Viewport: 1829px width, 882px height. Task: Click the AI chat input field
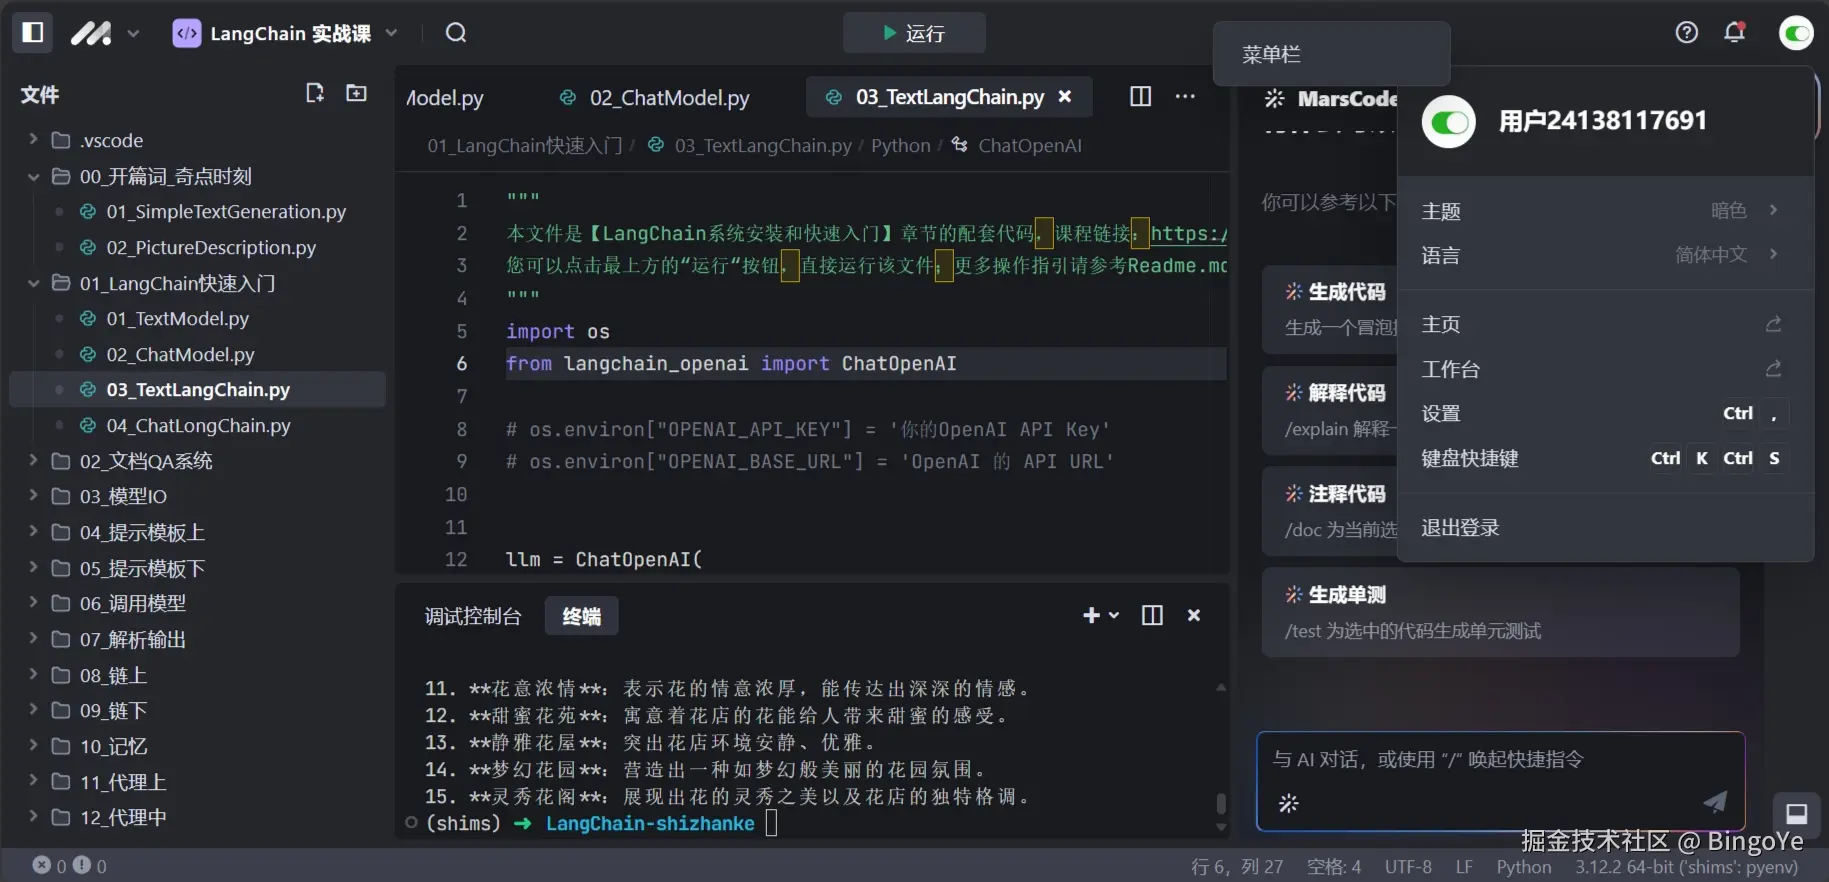(1490, 760)
